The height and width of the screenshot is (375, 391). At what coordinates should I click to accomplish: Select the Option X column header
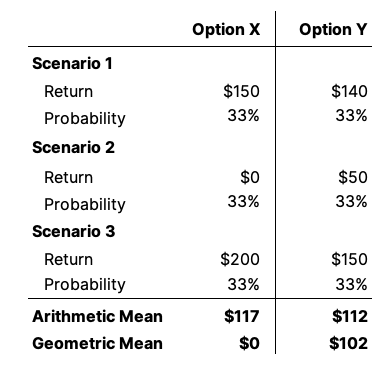click(226, 30)
